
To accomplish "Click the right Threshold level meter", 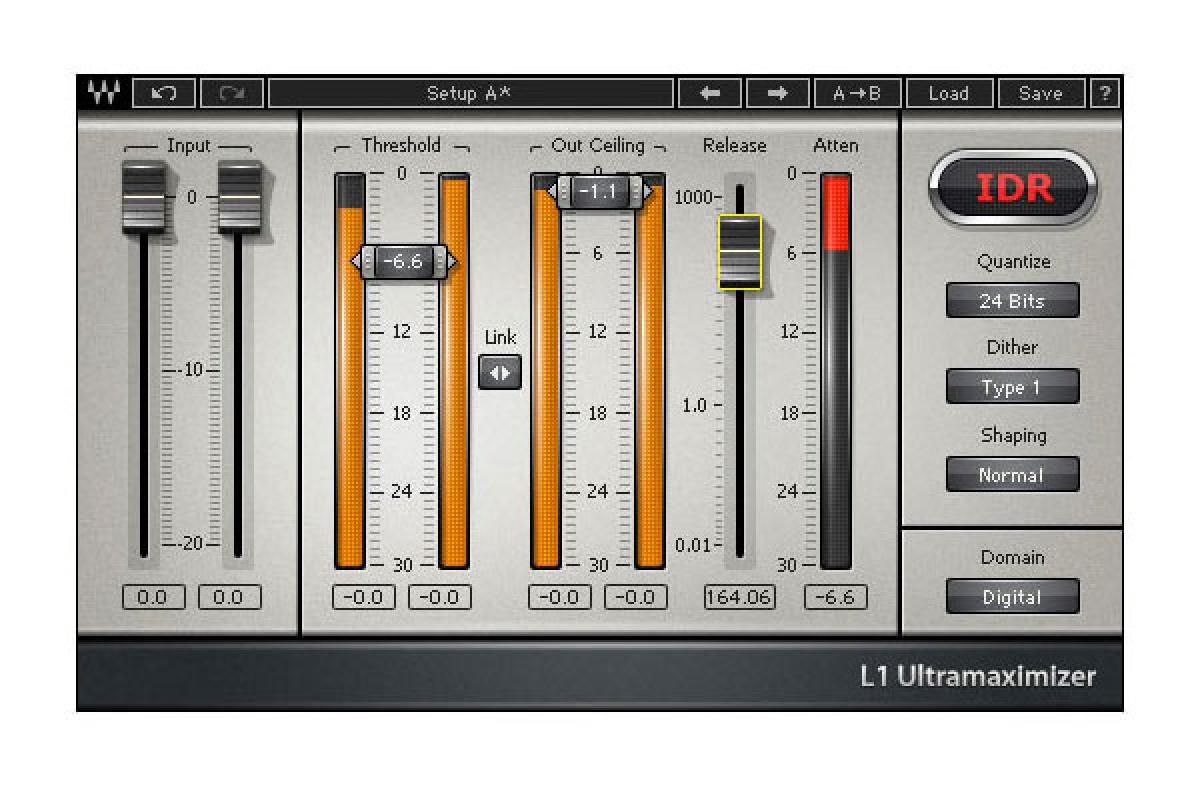I will (x=454, y=371).
